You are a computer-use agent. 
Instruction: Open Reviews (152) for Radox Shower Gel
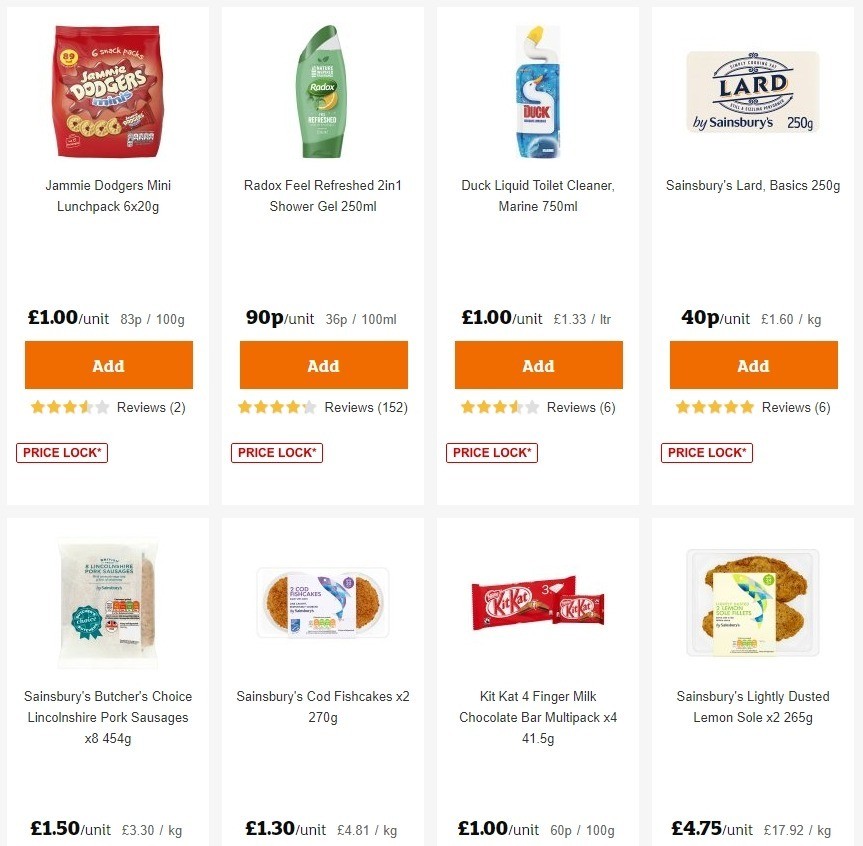point(363,407)
